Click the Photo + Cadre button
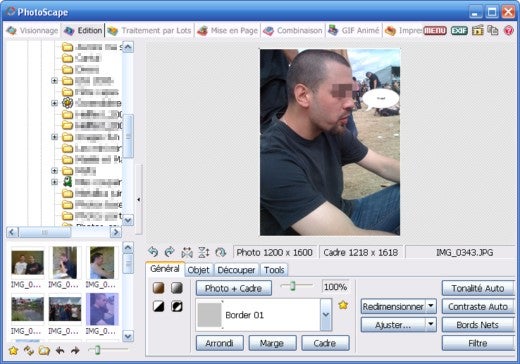 [x=234, y=288]
